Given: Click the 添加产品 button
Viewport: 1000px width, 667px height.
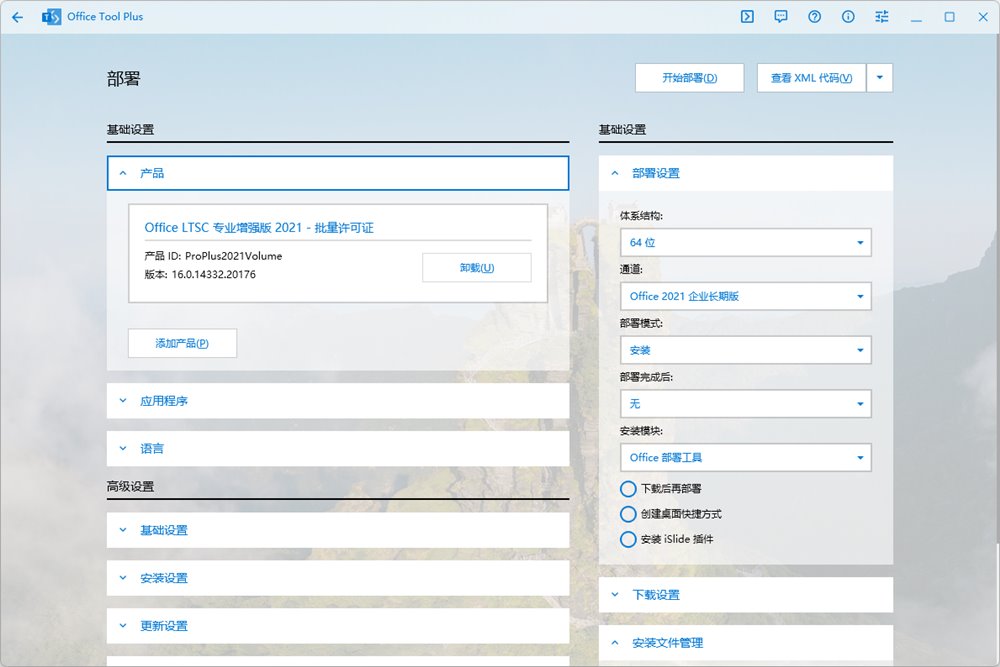Looking at the screenshot, I should pyautogui.click(x=182, y=343).
